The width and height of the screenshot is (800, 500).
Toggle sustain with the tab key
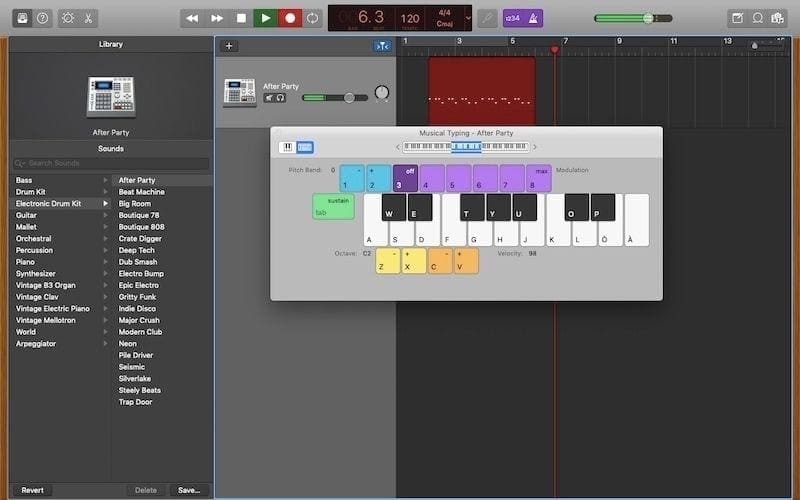(333, 207)
